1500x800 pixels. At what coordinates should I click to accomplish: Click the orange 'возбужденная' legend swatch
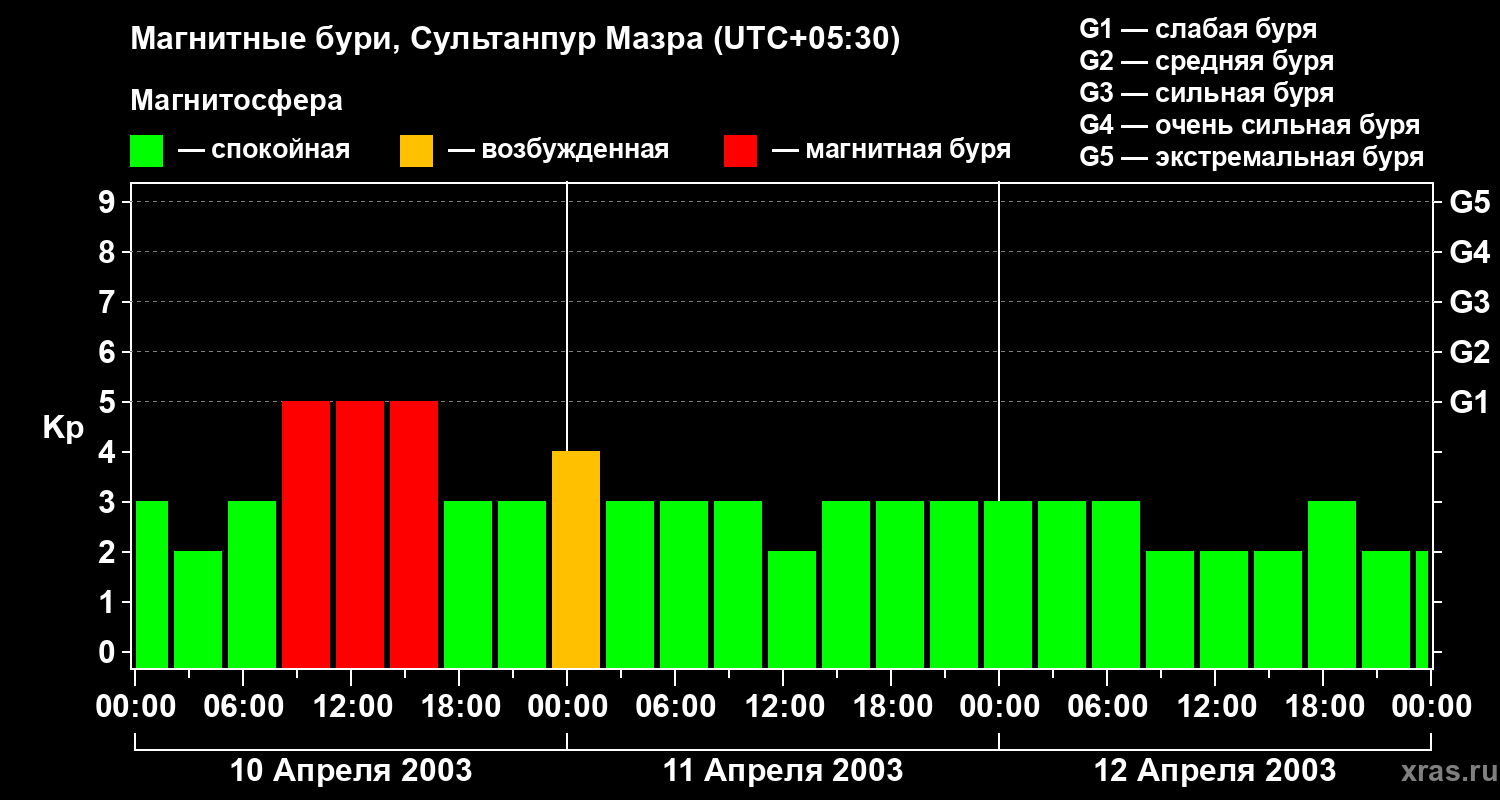tap(416, 151)
